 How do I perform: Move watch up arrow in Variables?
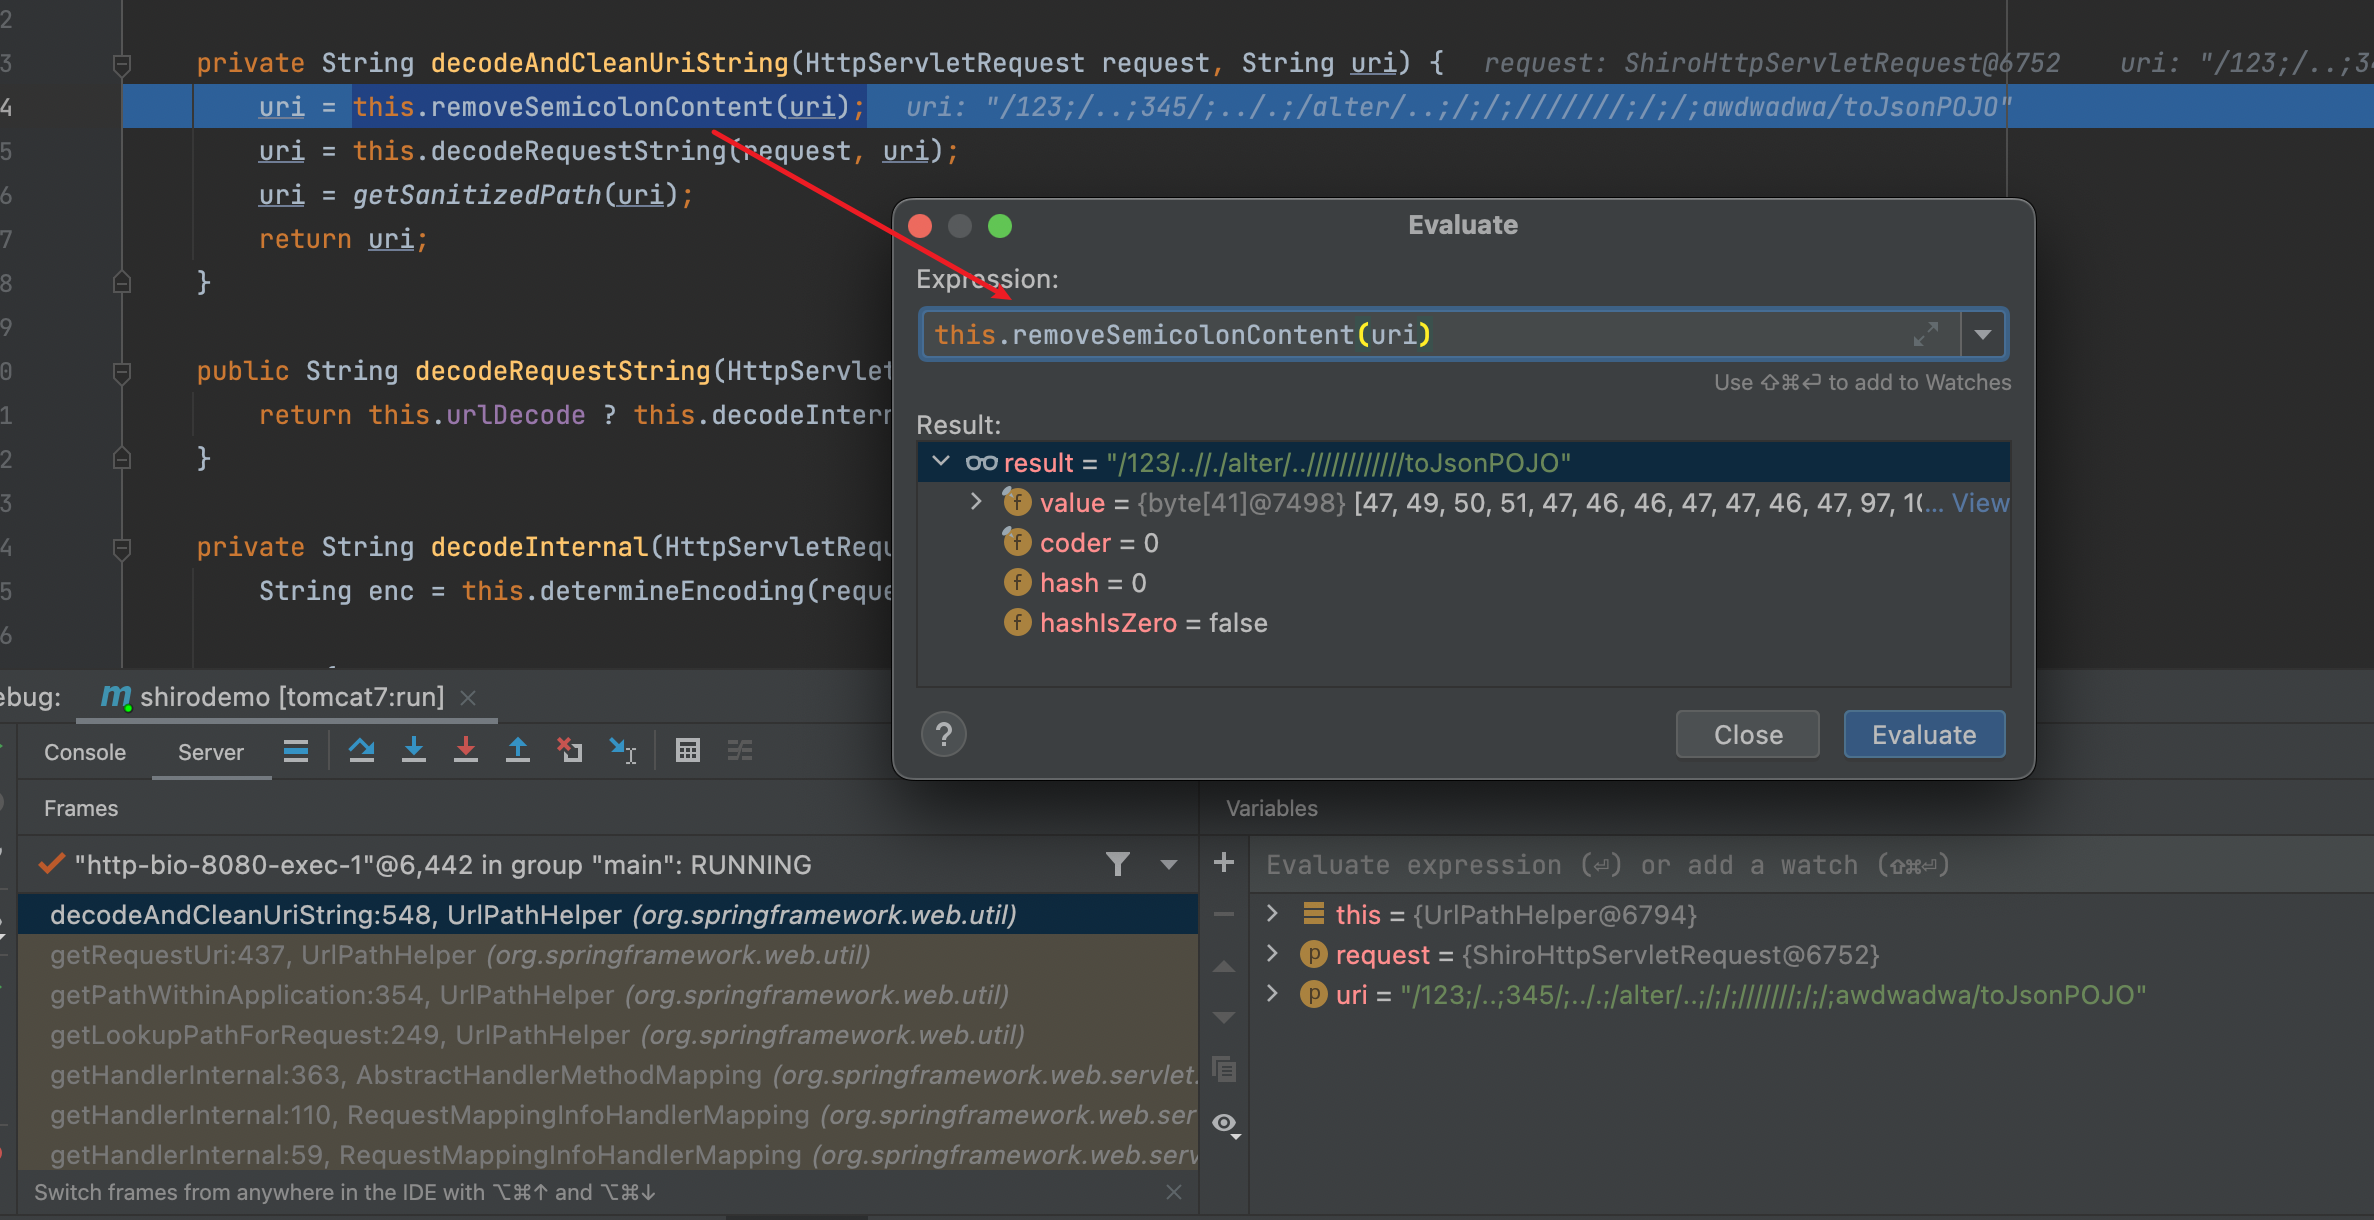coord(1224,967)
